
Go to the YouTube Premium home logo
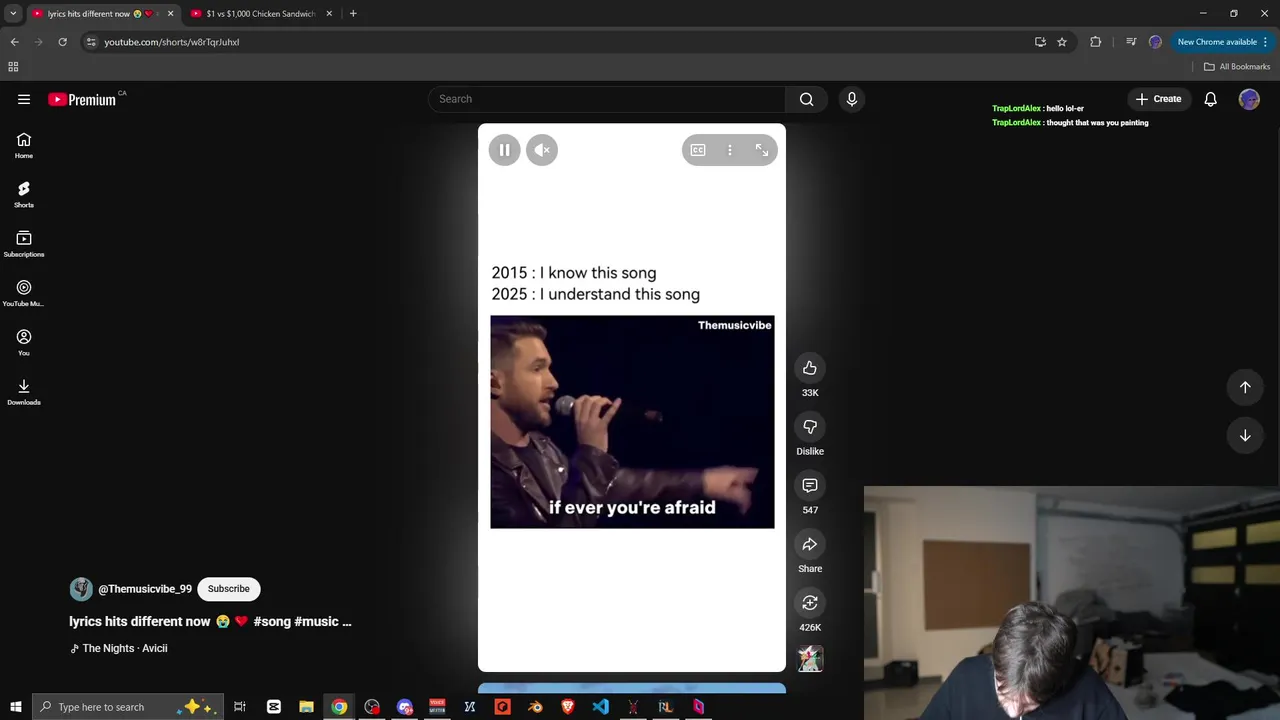tap(82, 99)
